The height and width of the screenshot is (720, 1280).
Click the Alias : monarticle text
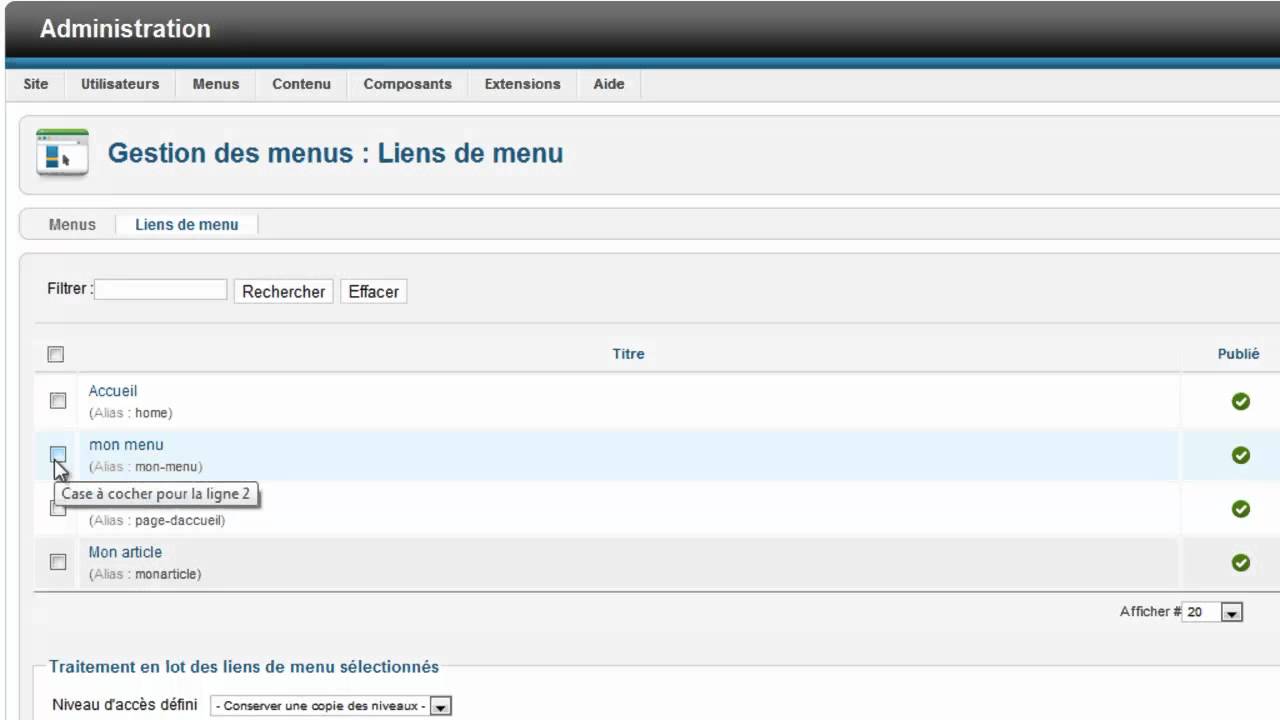click(145, 575)
